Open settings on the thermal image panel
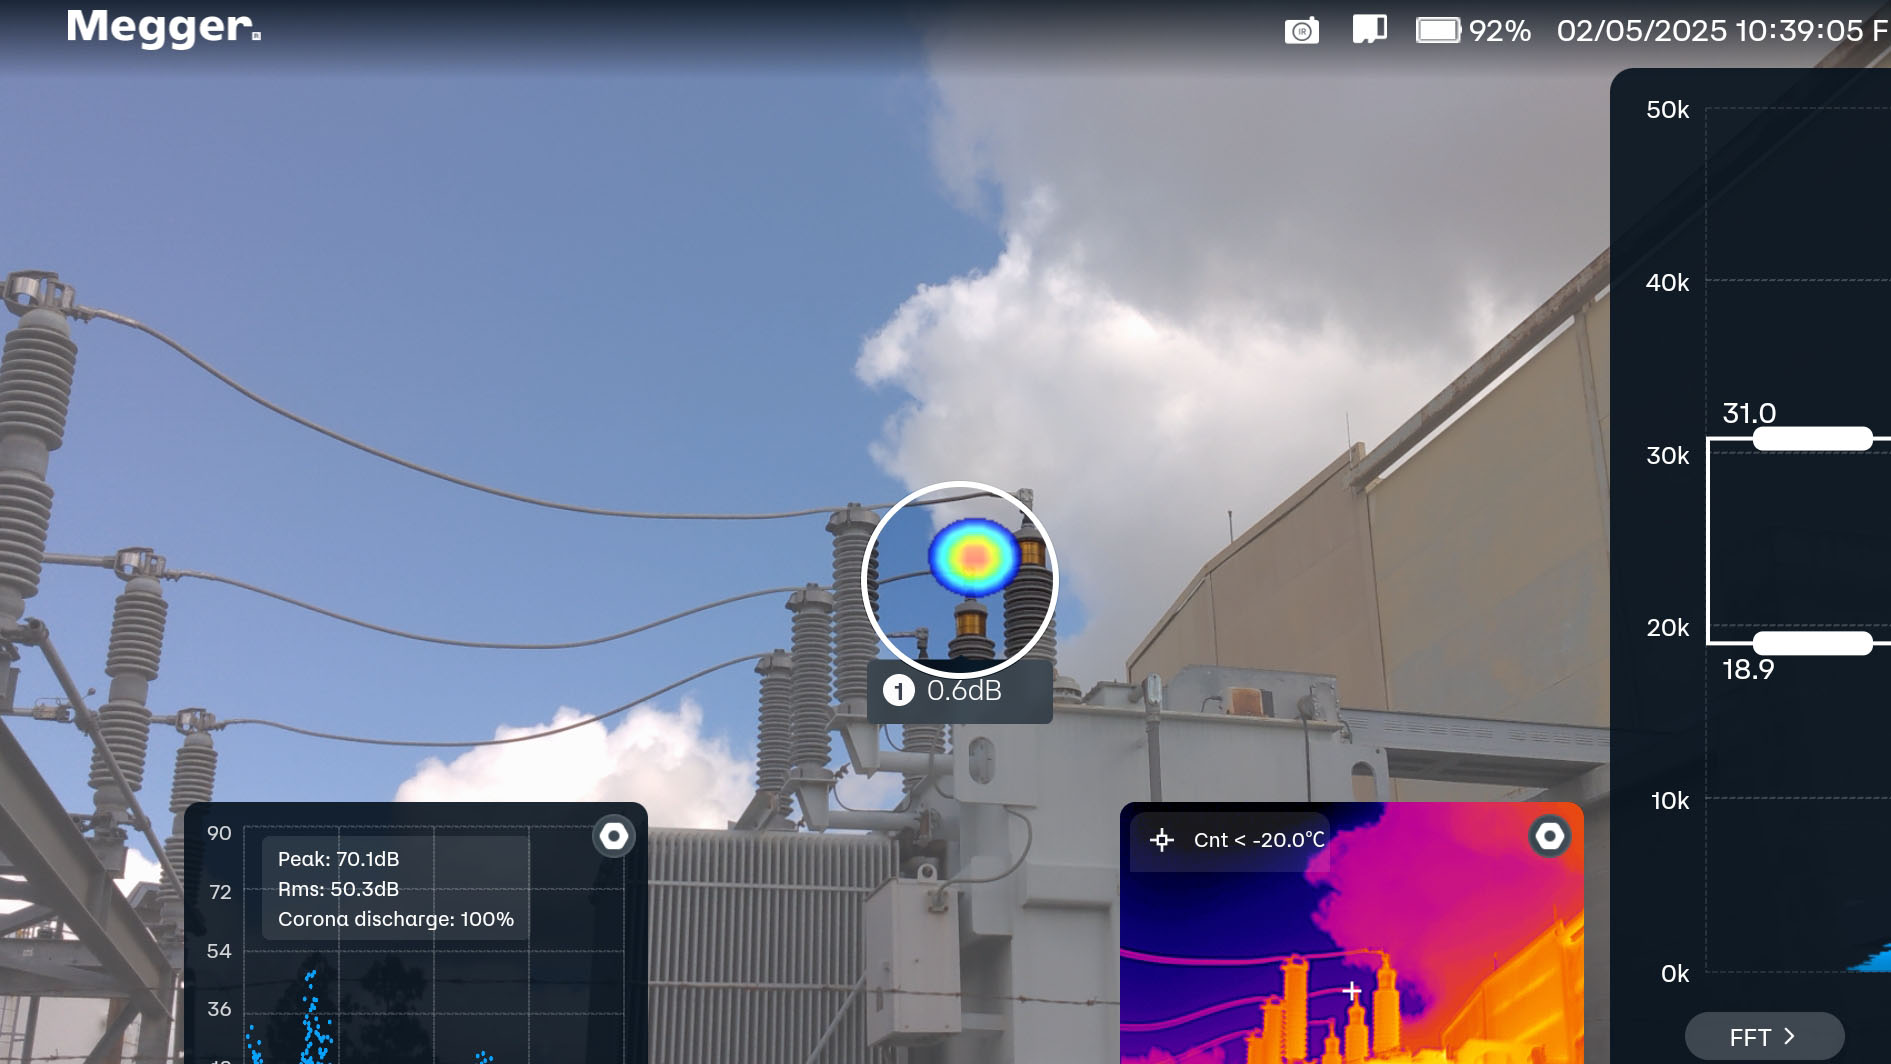The image size is (1891, 1064). click(x=1549, y=836)
